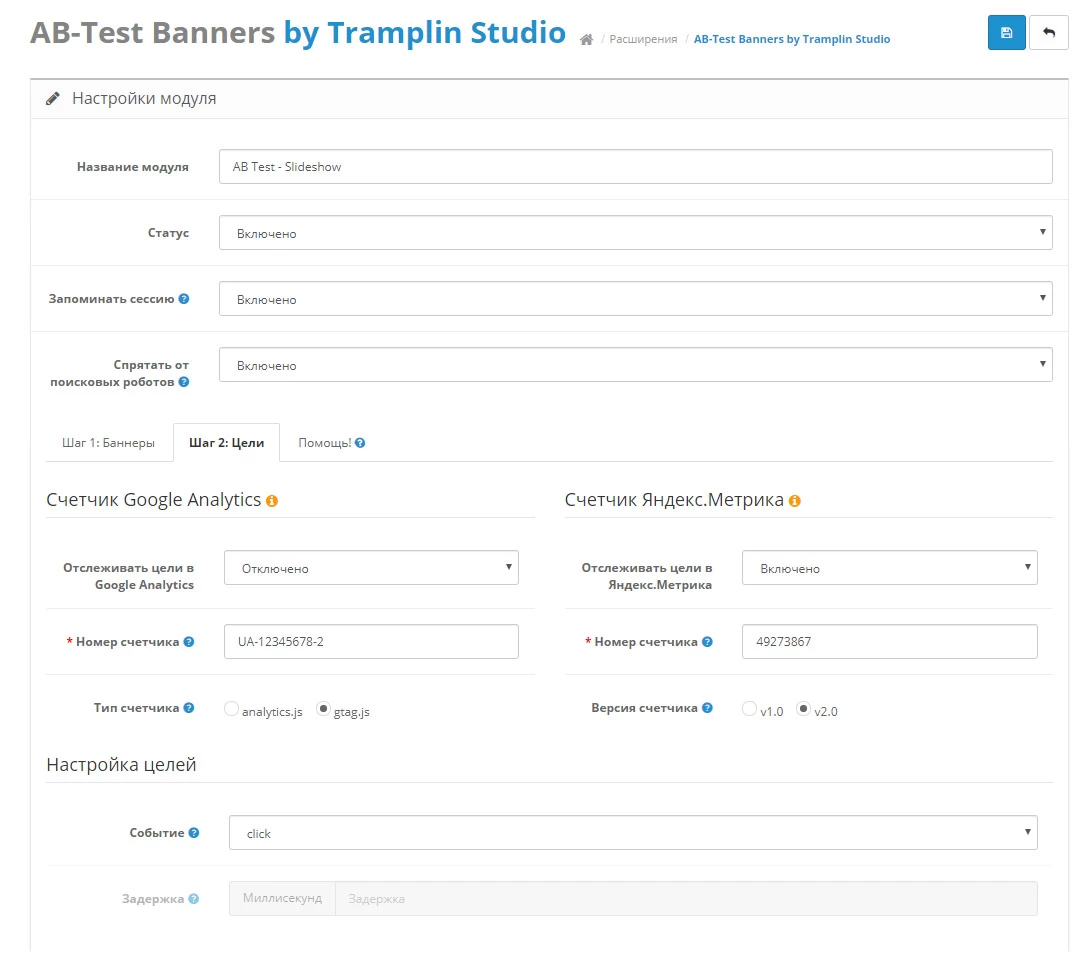The image size is (1089, 958).
Task: Open the Помощь! tab
Action: tap(331, 443)
